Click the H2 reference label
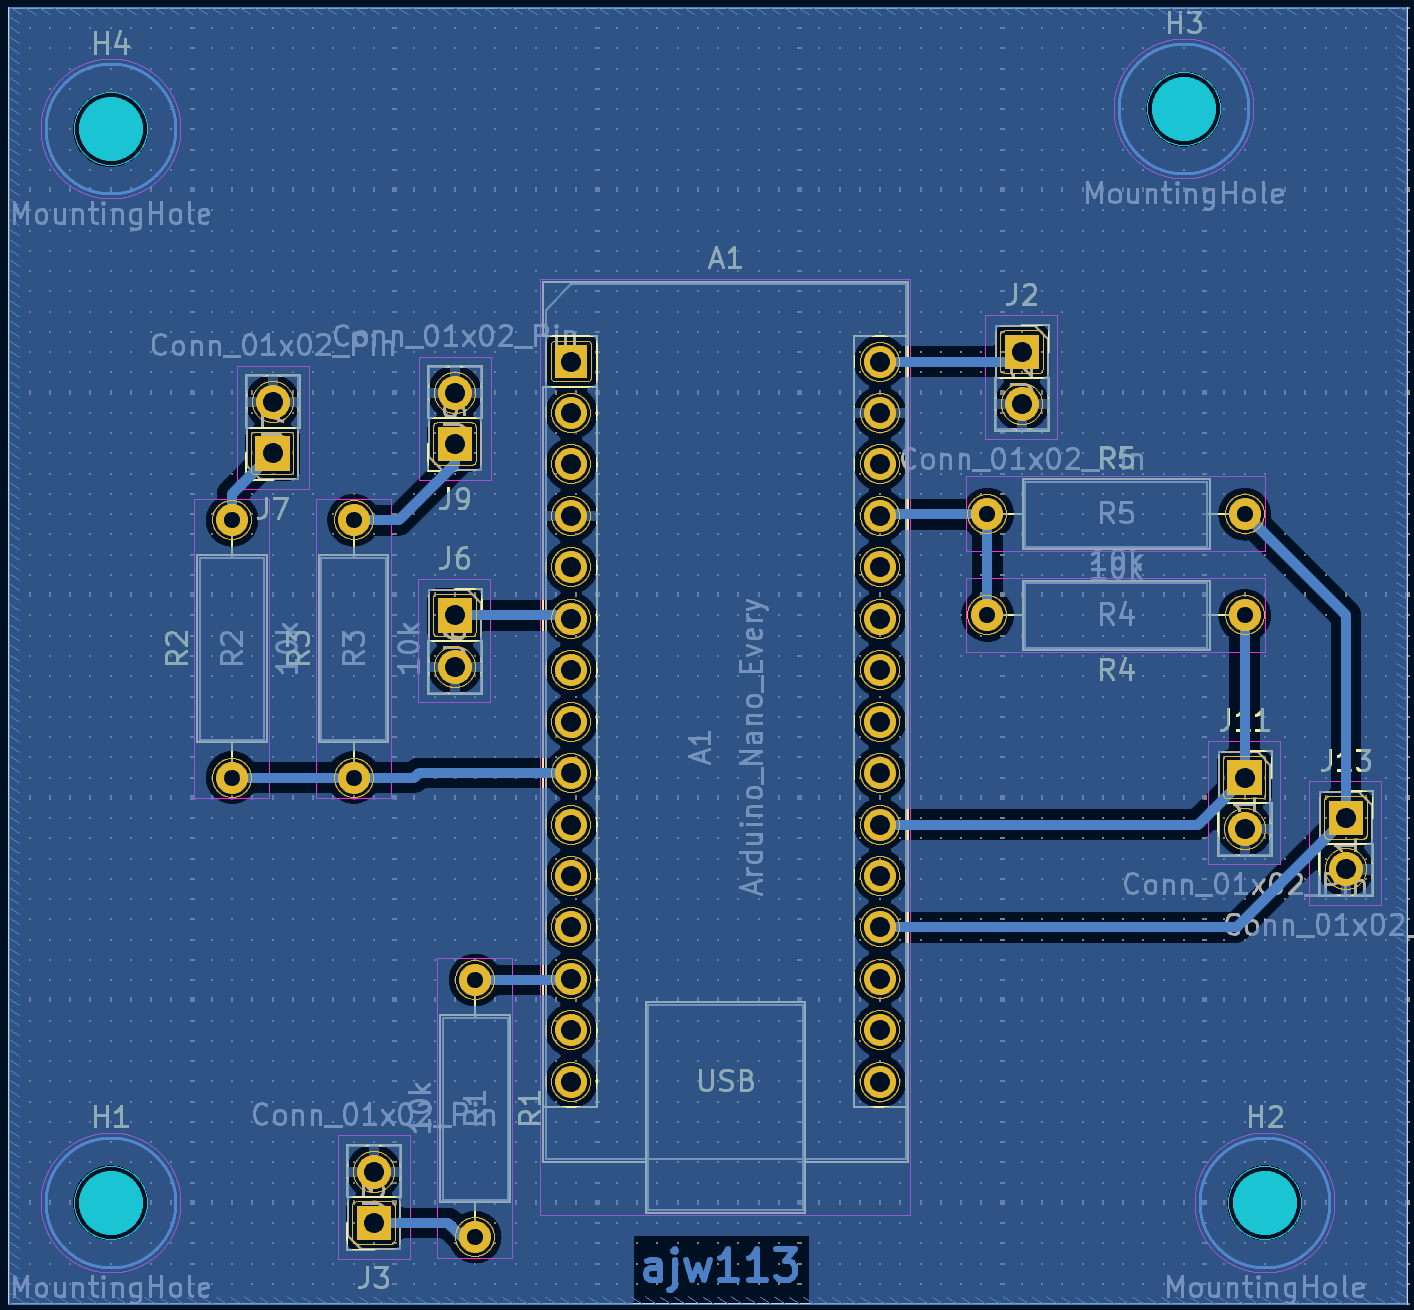The image size is (1414, 1310). coord(1265,1117)
